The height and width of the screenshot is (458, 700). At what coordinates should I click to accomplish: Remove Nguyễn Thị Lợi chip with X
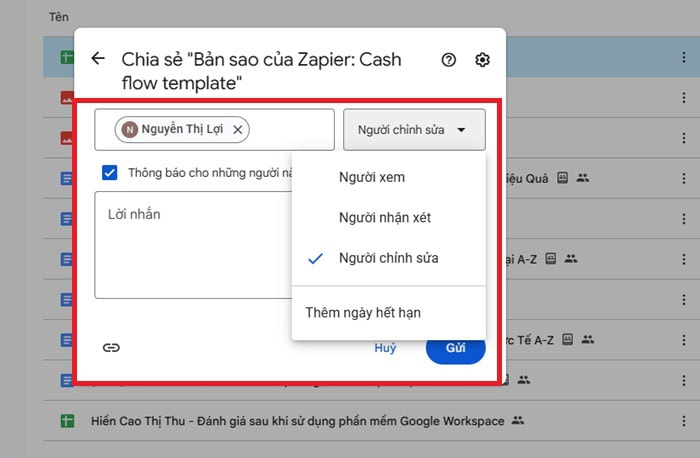tap(237, 130)
